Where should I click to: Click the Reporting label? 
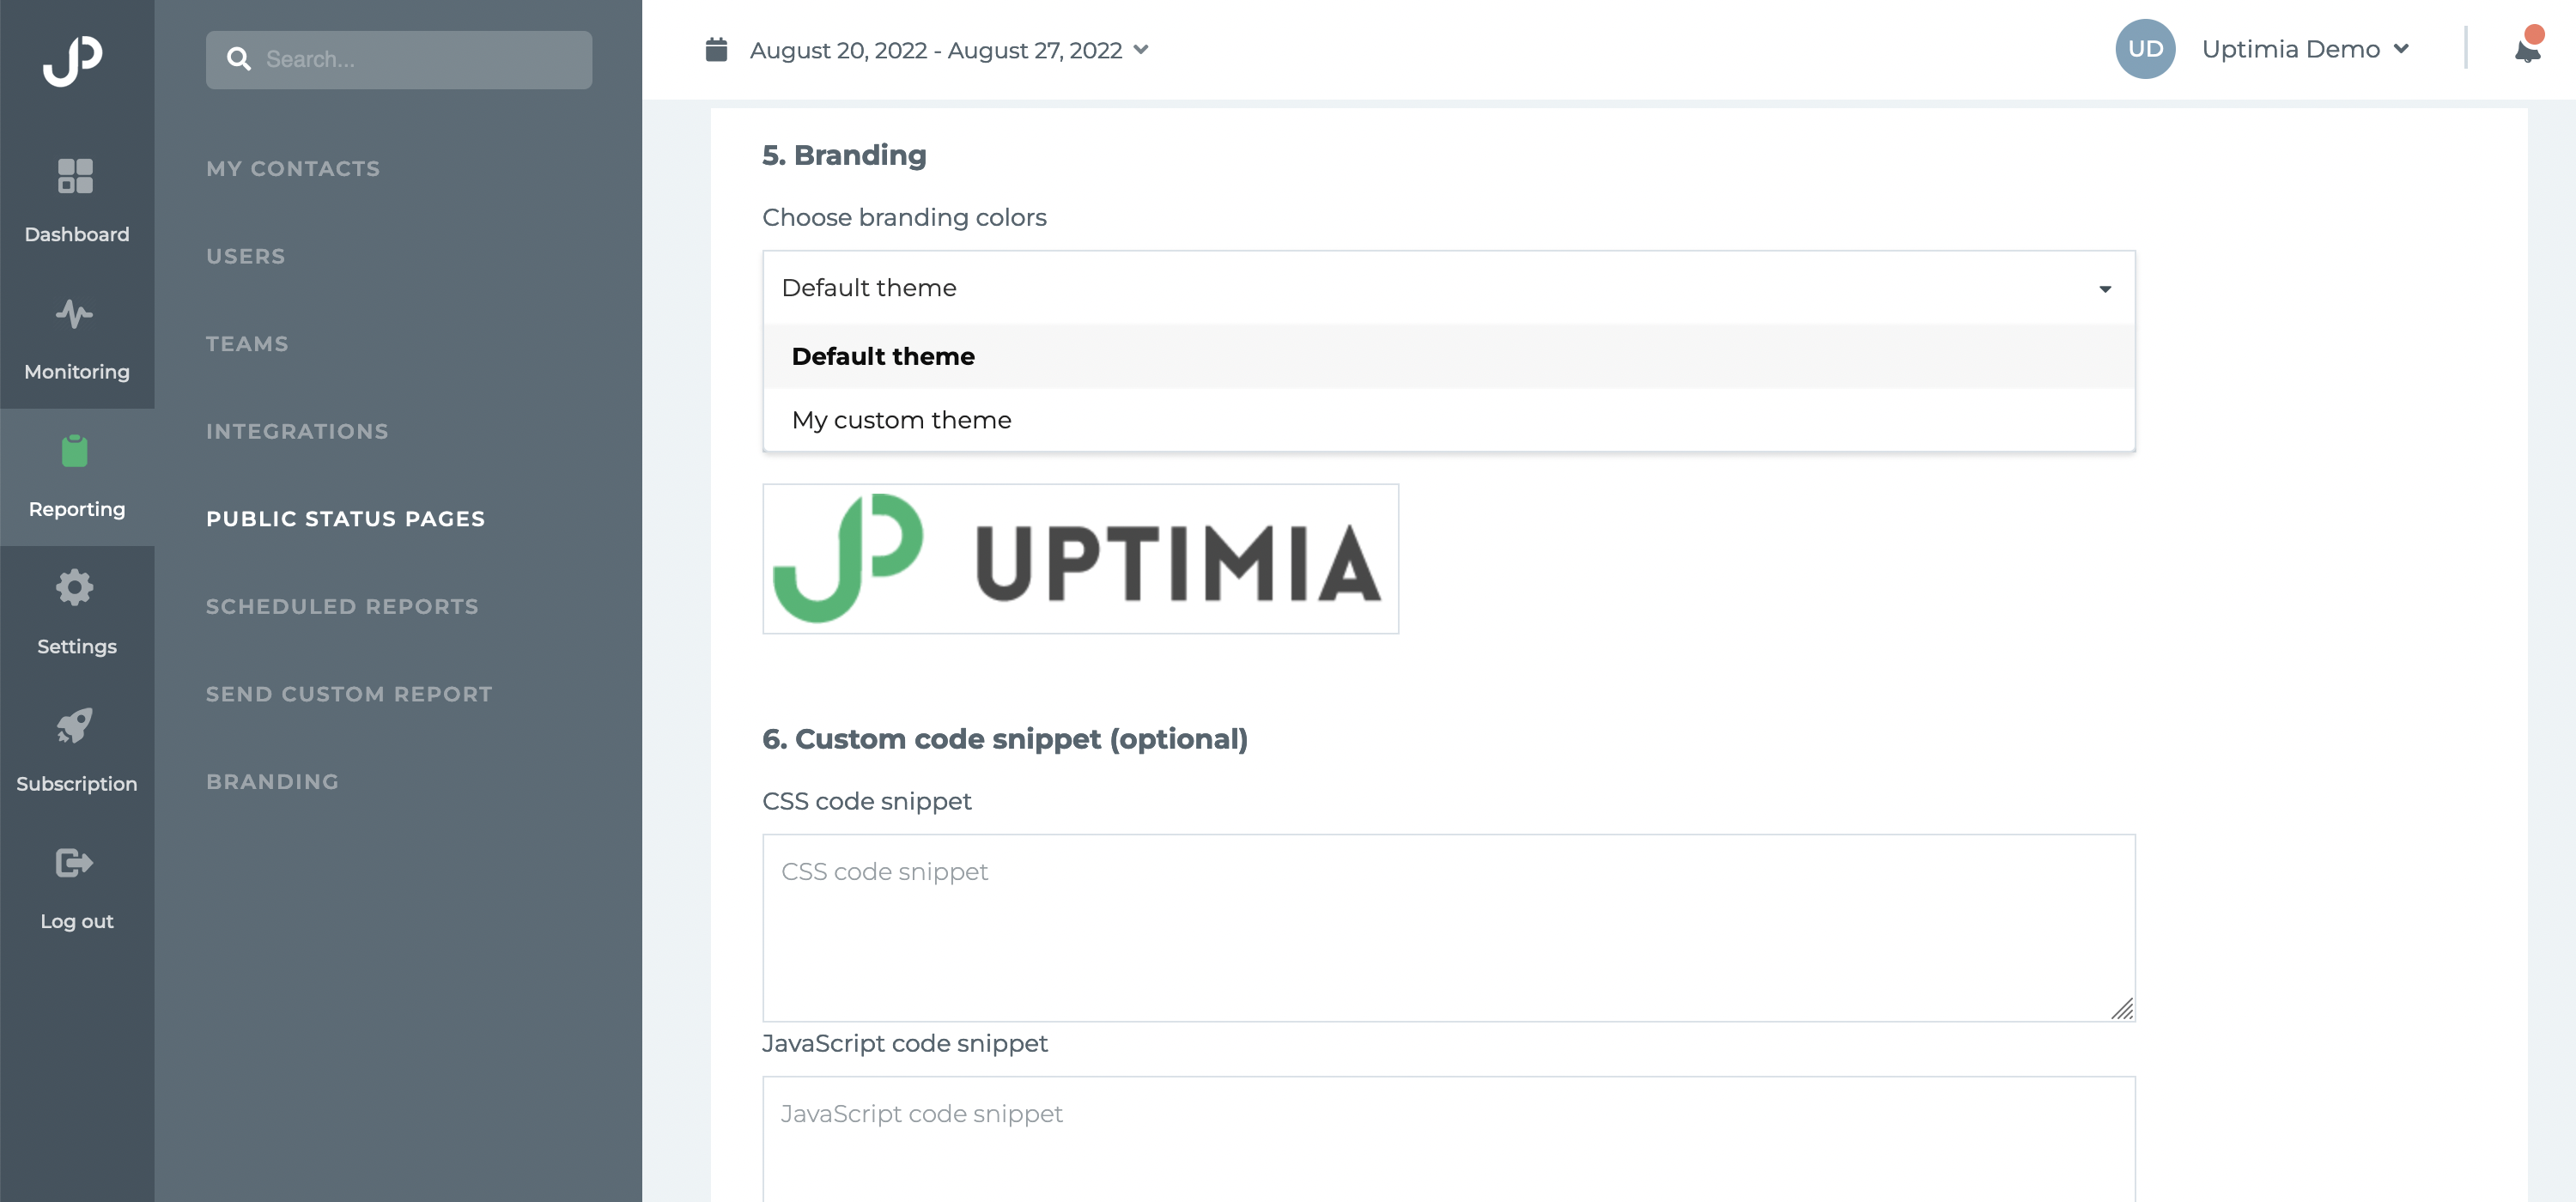(77, 509)
